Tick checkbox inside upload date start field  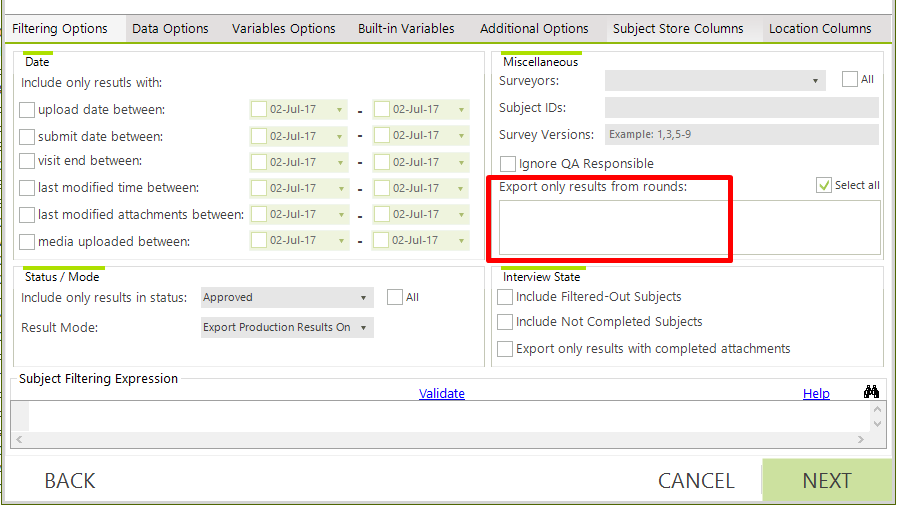(259, 109)
